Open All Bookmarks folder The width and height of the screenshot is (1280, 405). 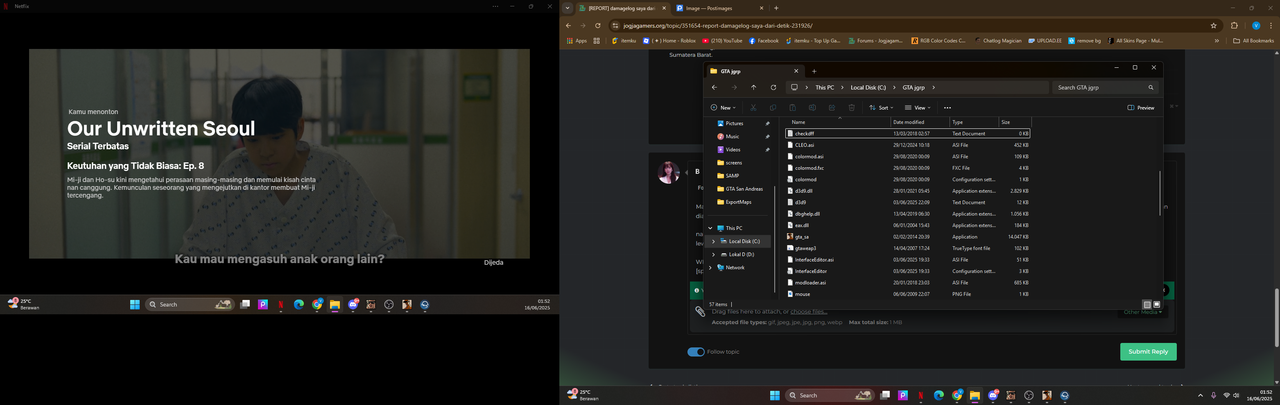click(1254, 41)
